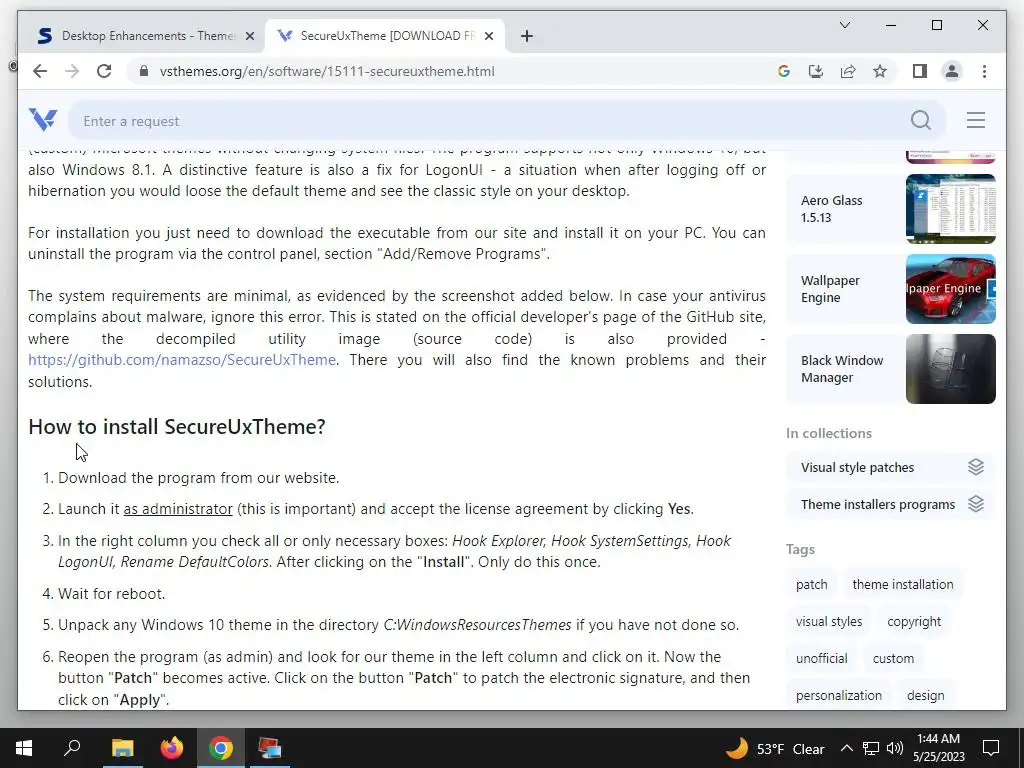Click the 'How to install SecureUxTheme?' heading
Image resolution: width=1024 pixels, height=768 pixels.
[176, 426]
